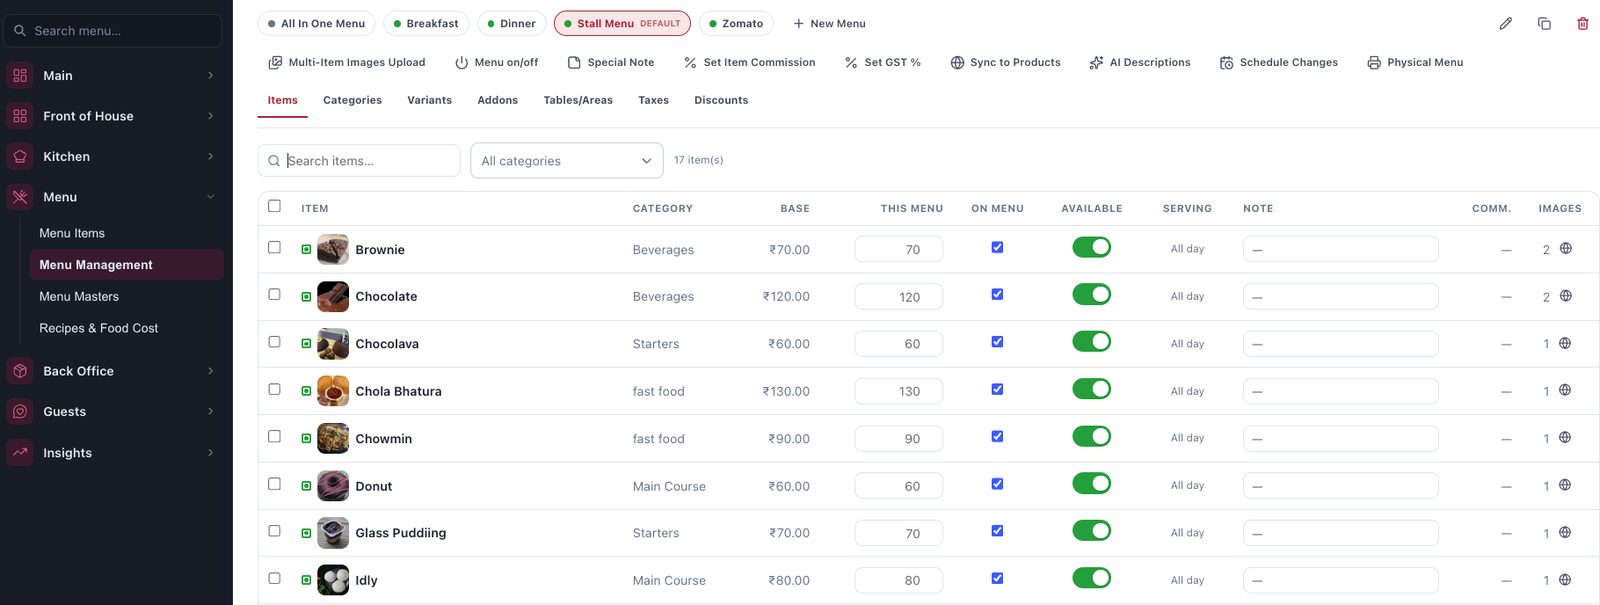The image size is (1600, 605).
Task: Toggle Available switch for Glass Puddiing
Action: [x=1091, y=531]
